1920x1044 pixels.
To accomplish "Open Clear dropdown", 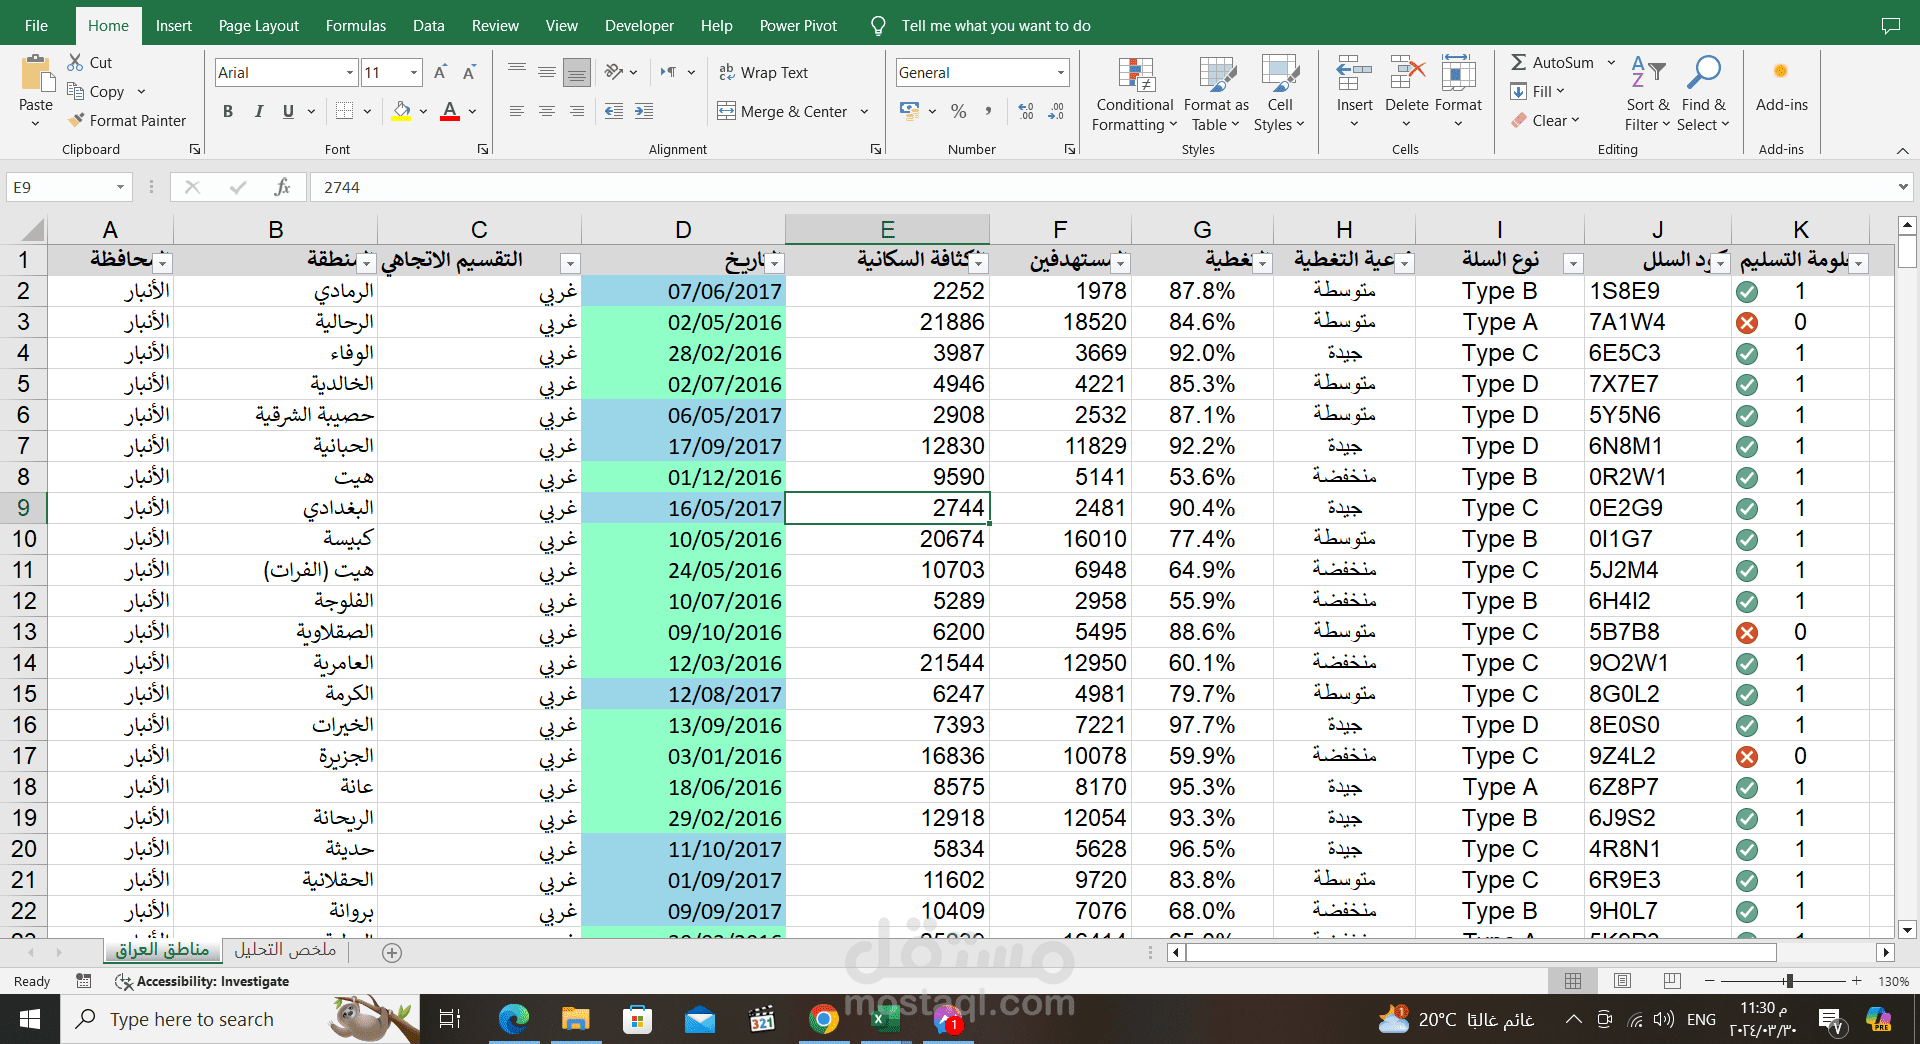I will (1545, 121).
